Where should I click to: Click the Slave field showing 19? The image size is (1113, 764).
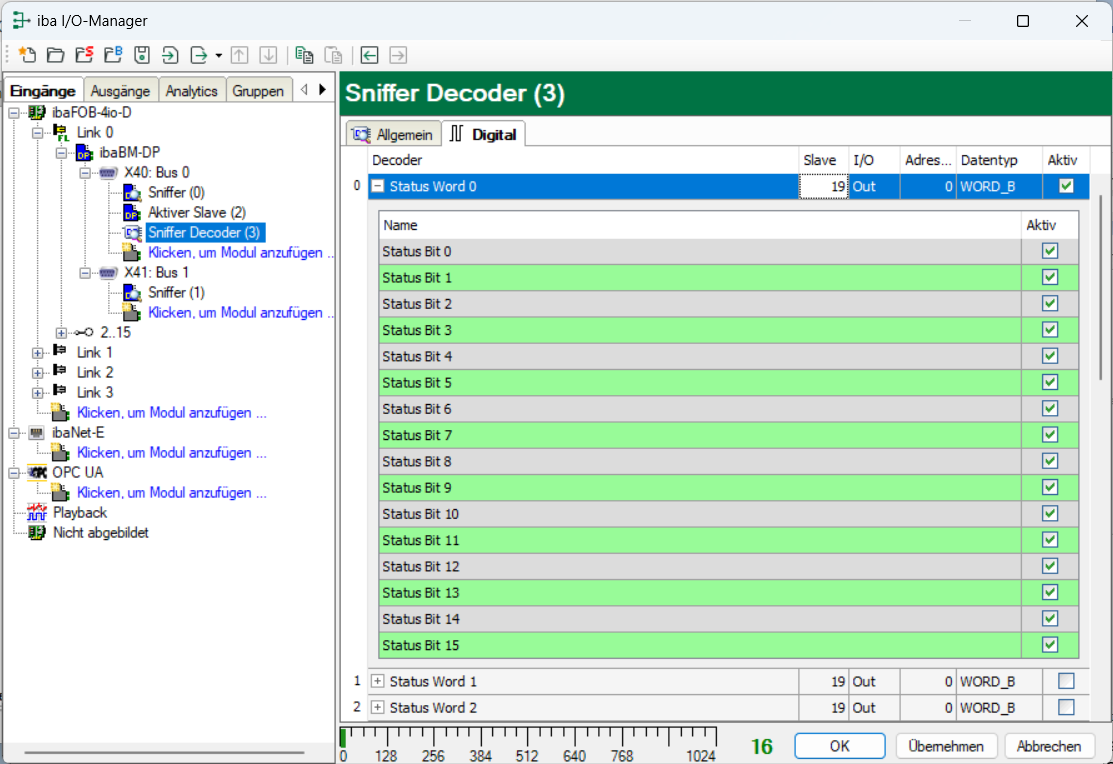[825, 186]
